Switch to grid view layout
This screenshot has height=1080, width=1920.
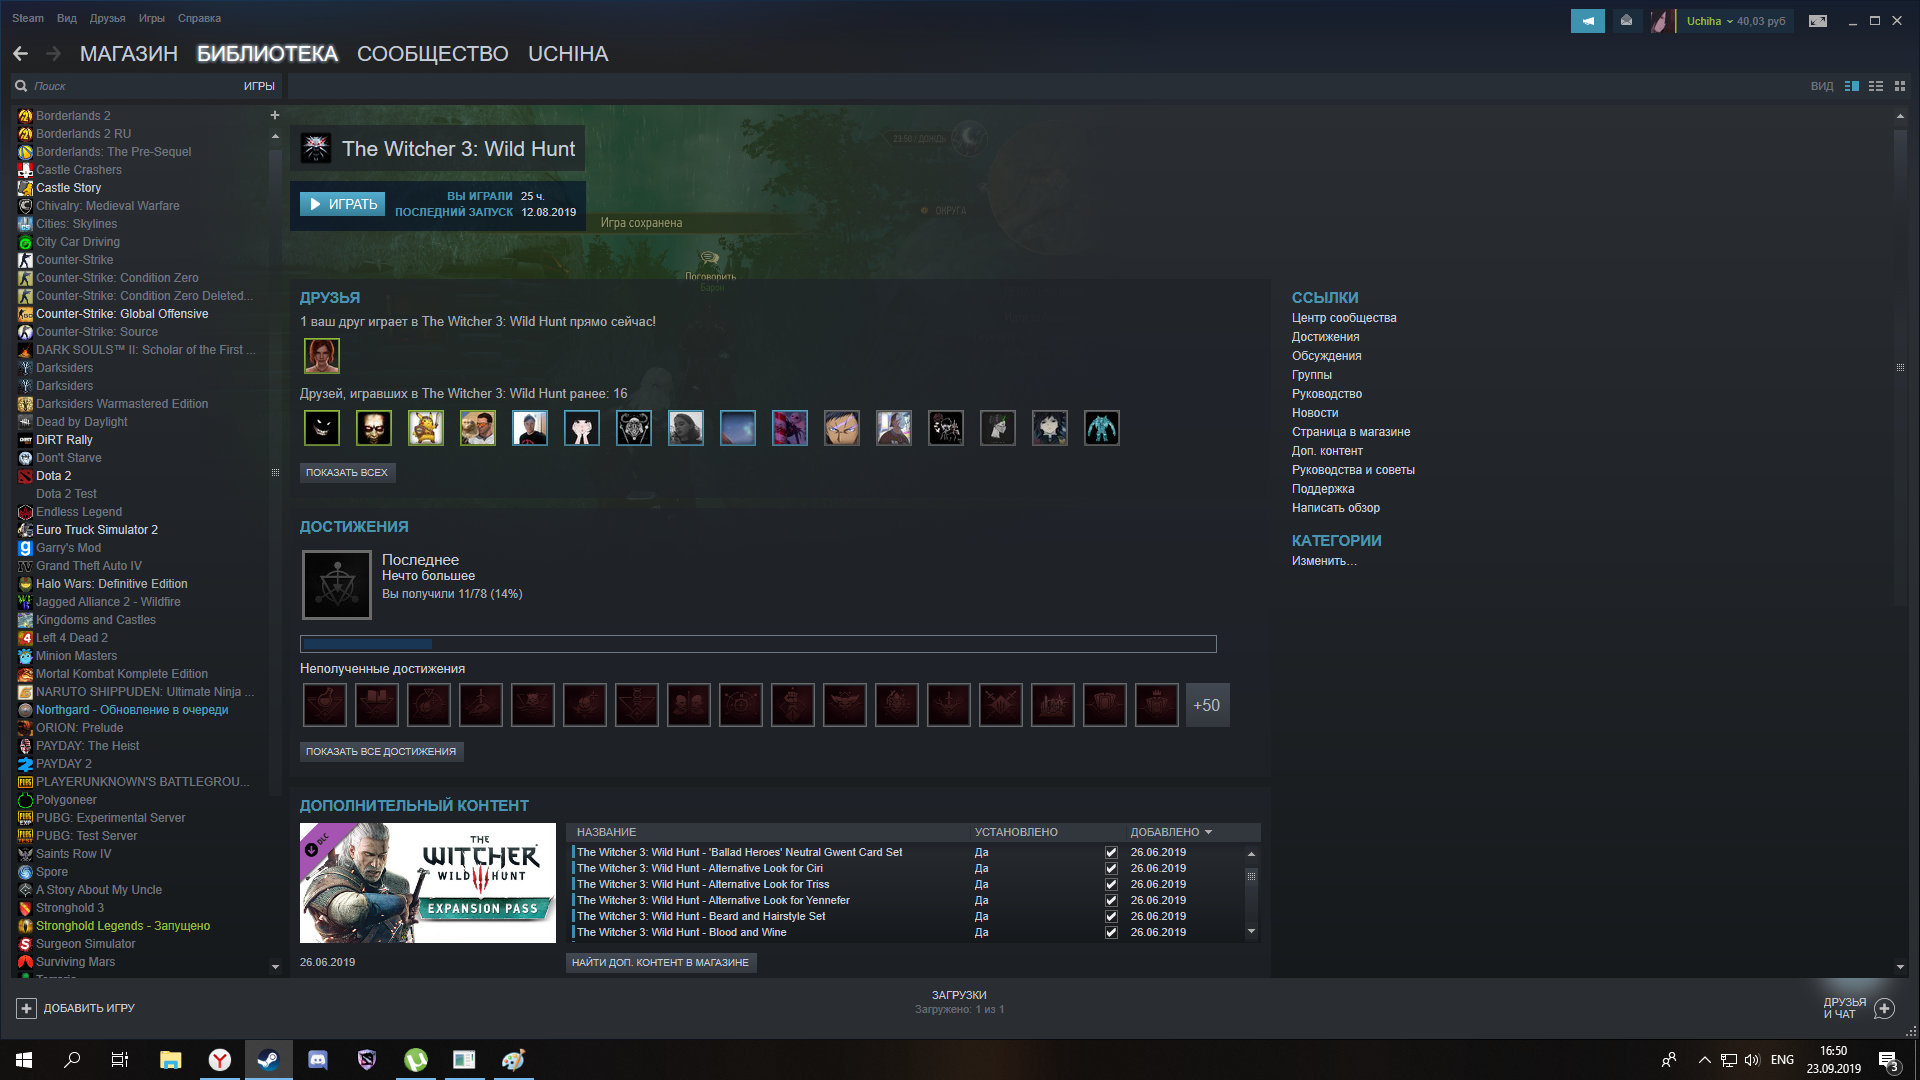pos(1900,86)
